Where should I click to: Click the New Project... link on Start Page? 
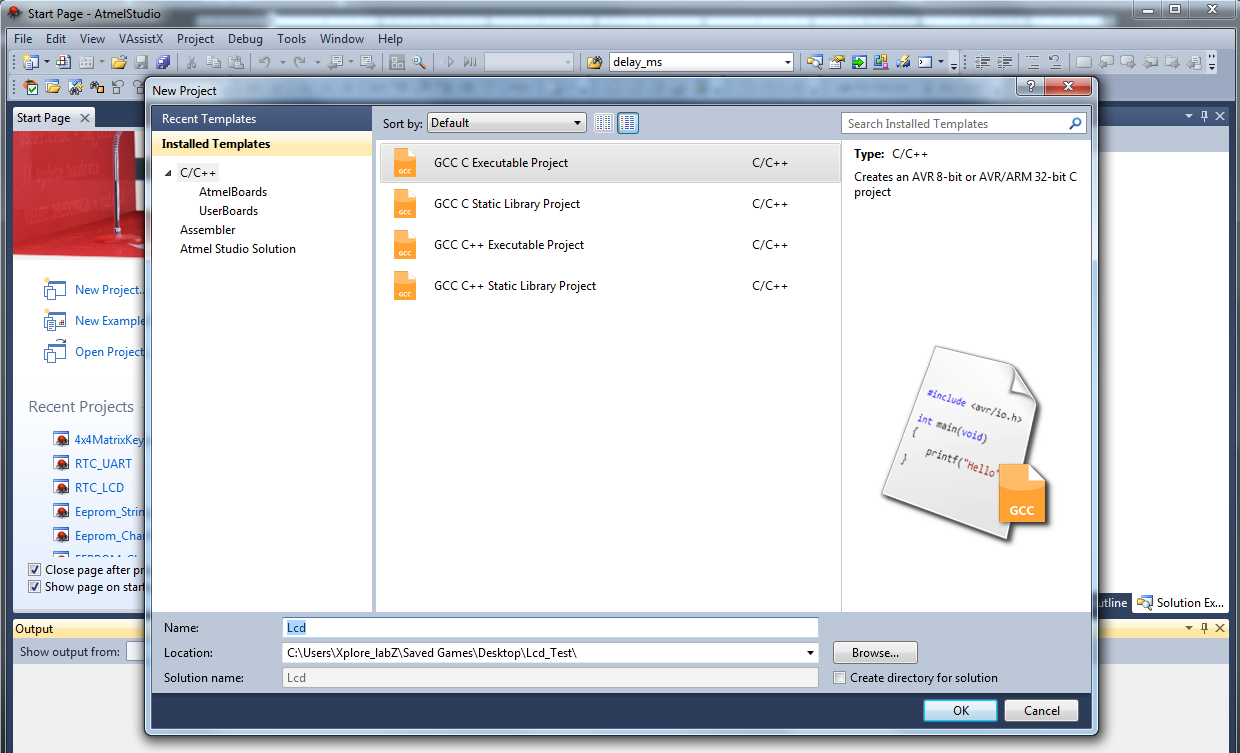109,290
